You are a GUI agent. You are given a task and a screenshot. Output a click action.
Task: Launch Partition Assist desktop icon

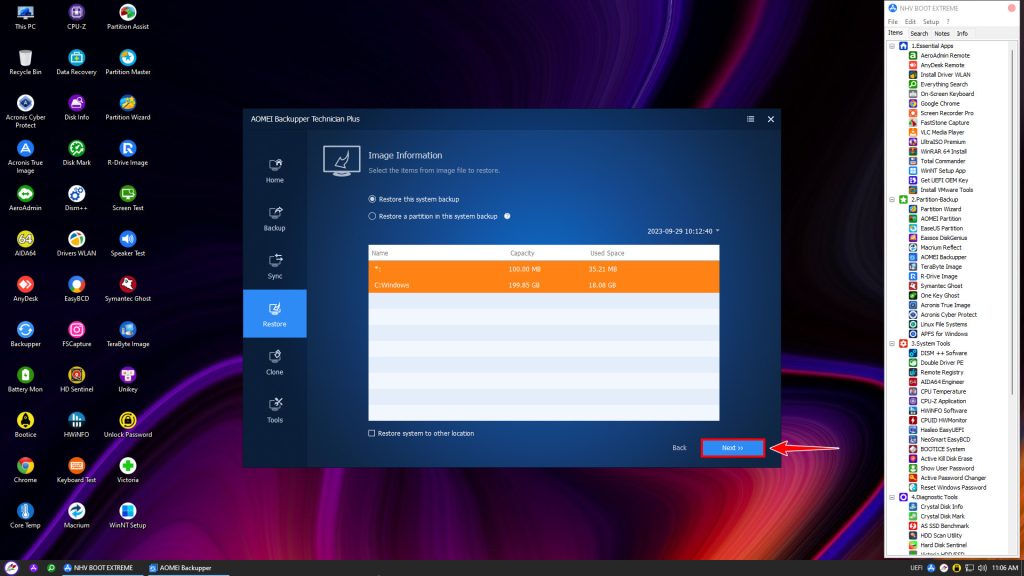tap(128, 17)
